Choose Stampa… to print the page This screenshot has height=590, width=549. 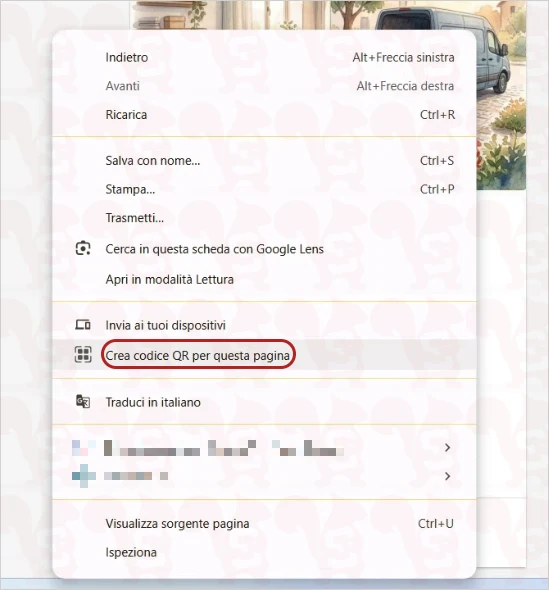[264, 189]
